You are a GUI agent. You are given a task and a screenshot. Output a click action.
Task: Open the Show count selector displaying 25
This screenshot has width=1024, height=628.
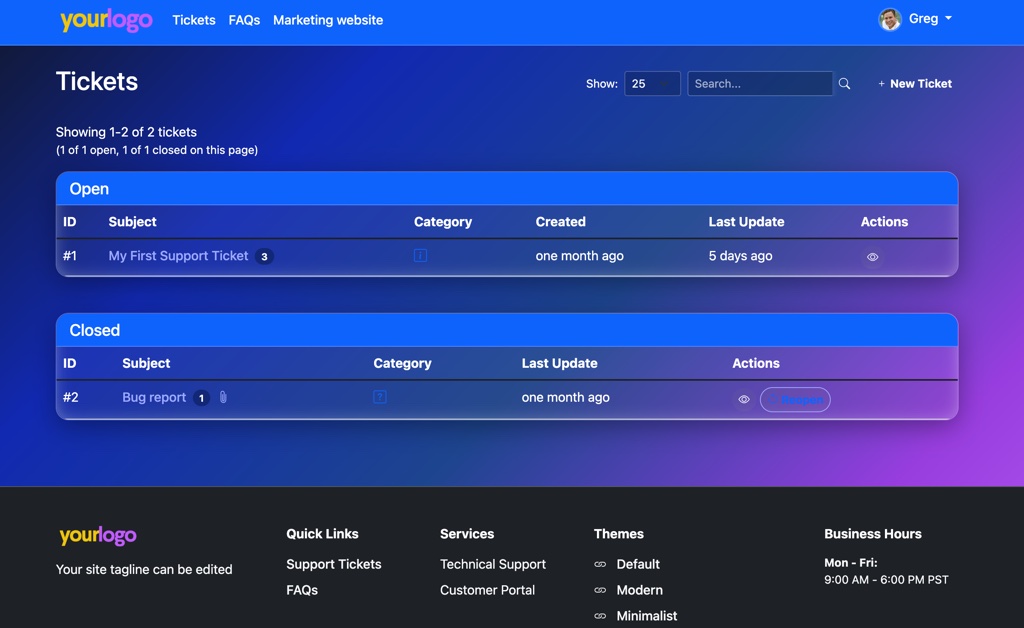click(652, 83)
